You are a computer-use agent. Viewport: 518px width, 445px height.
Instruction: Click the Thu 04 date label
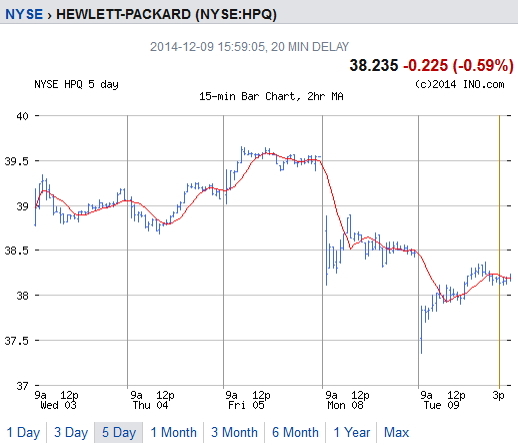point(150,405)
